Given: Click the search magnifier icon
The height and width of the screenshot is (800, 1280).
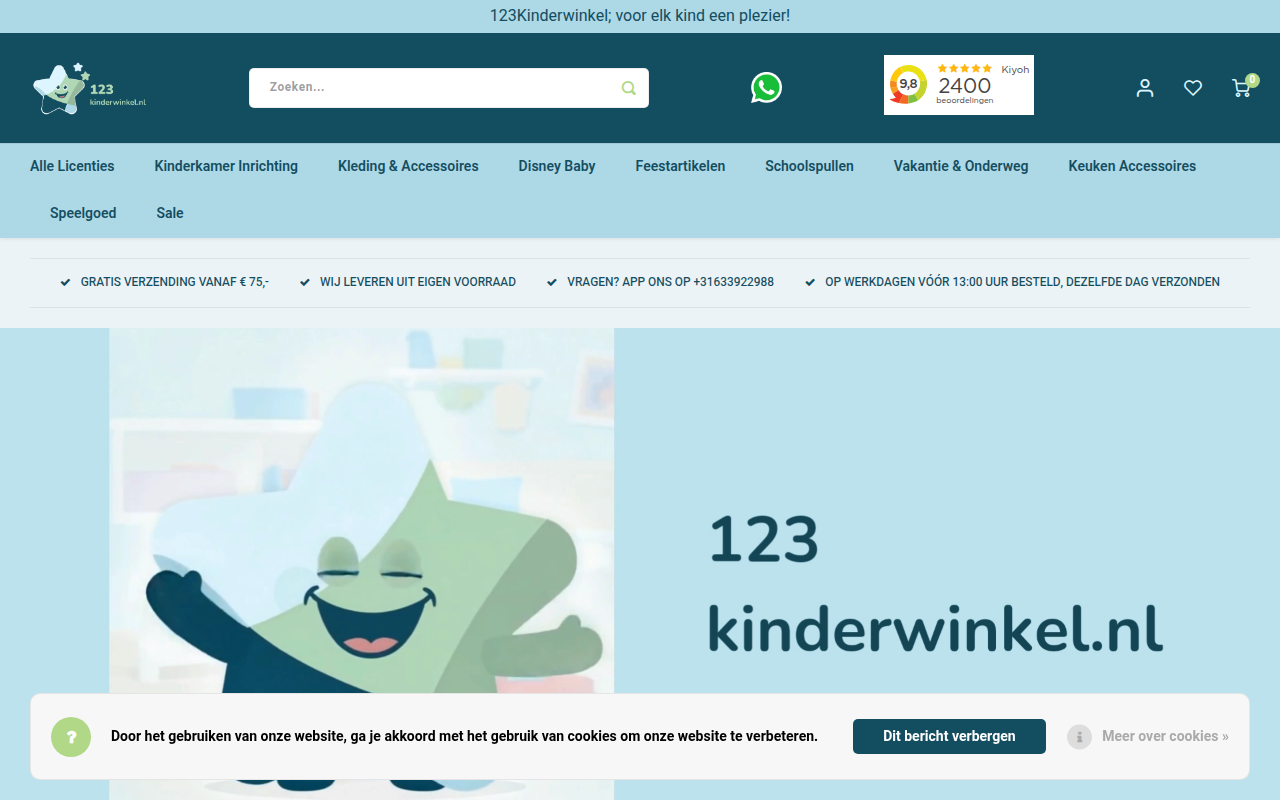Looking at the screenshot, I should click(629, 88).
